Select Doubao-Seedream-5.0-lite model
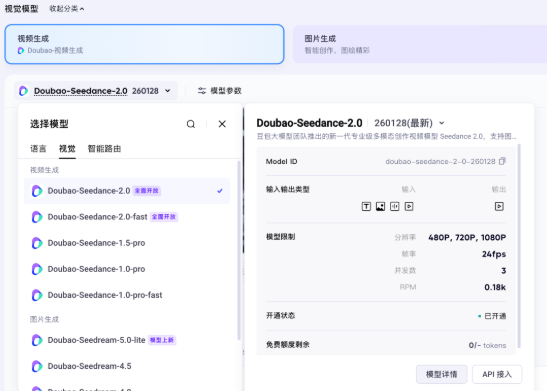Screen dimensions: 547x391 pos(127,340)
